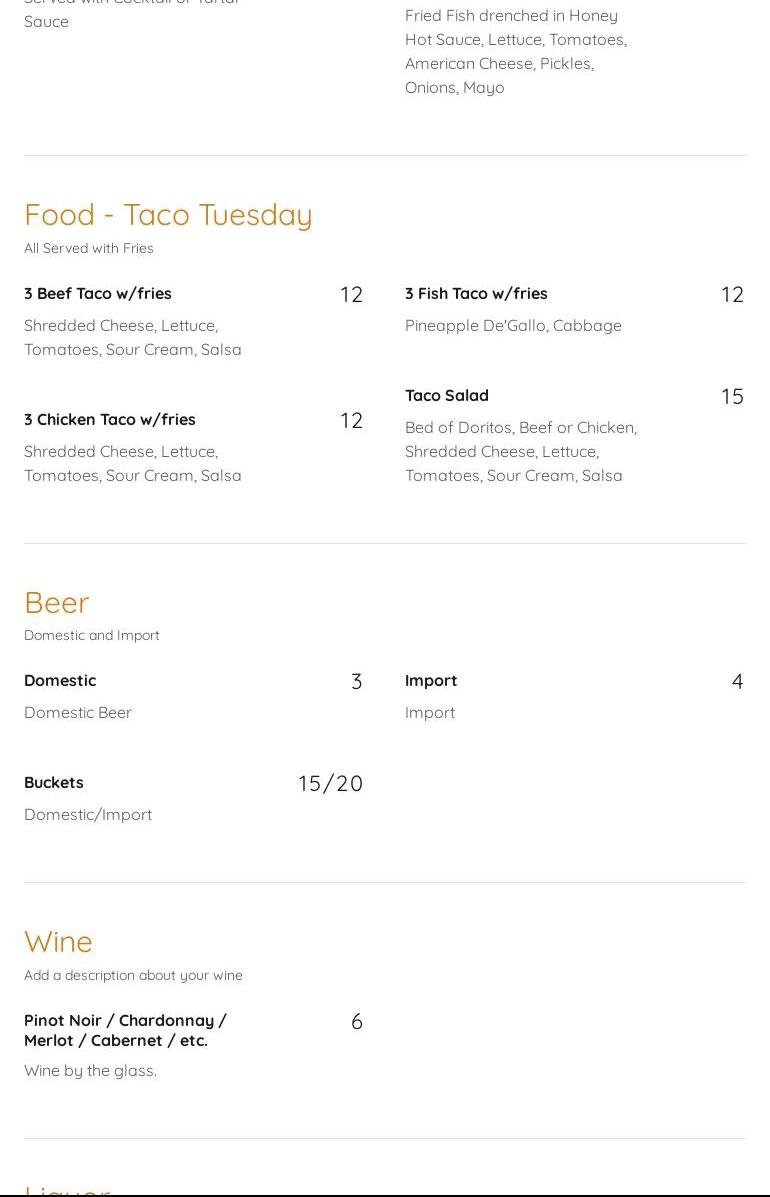Select the 3 Fish Taco w/fries item

pyautogui.click(x=476, y=293)
